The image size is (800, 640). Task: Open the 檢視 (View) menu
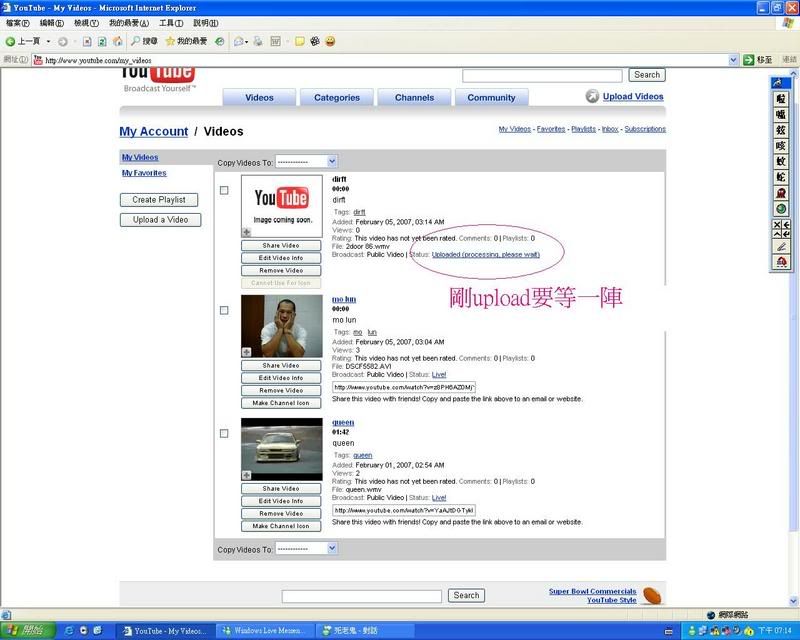coord(86,23)
